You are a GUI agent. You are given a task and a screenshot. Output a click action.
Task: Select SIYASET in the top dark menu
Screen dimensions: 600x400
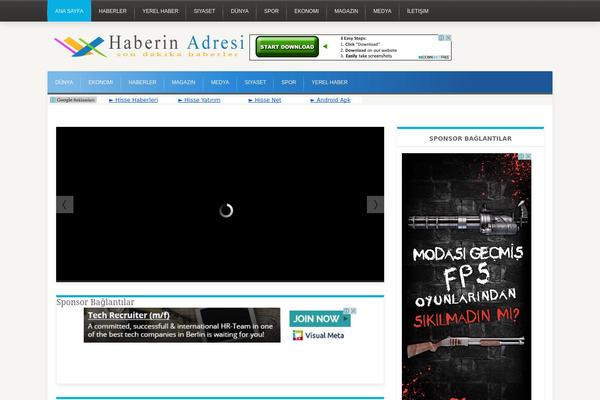[x=204, y=11]
